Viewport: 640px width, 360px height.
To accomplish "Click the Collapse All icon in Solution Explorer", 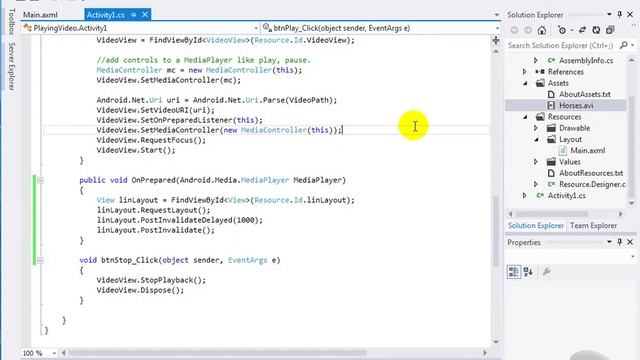I will point(610,30).
